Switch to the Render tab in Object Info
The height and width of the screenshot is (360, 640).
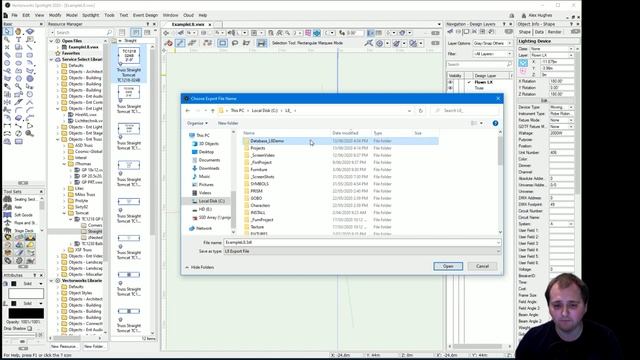(554, 32)
